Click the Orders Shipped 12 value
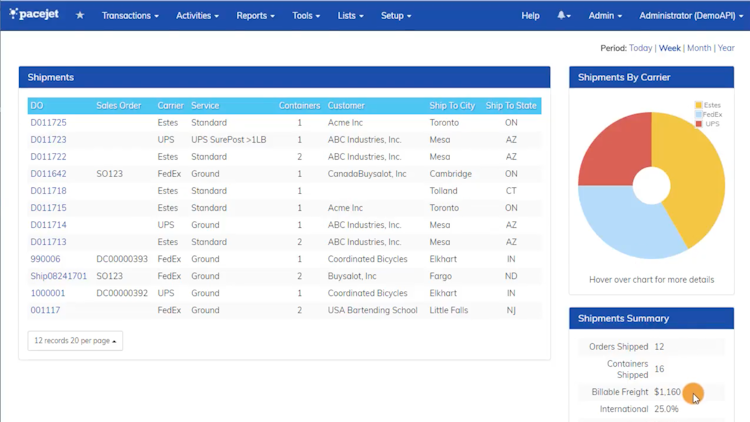The height and width of the screenshot is (422, 750). coord(659,346)
